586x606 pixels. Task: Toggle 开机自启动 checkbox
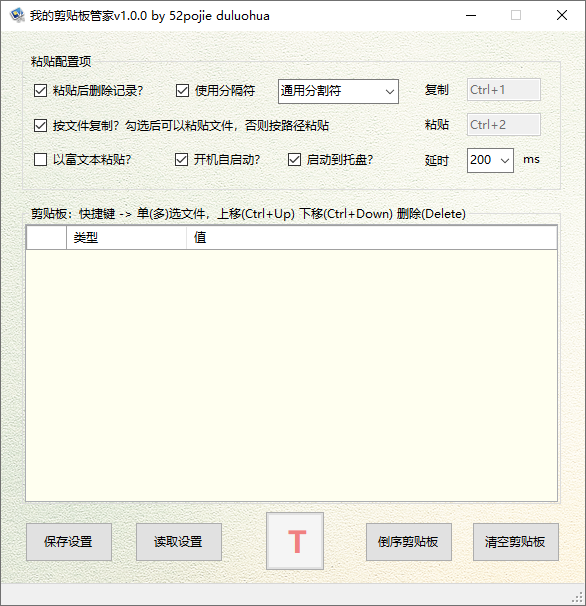tap(181, 160)
